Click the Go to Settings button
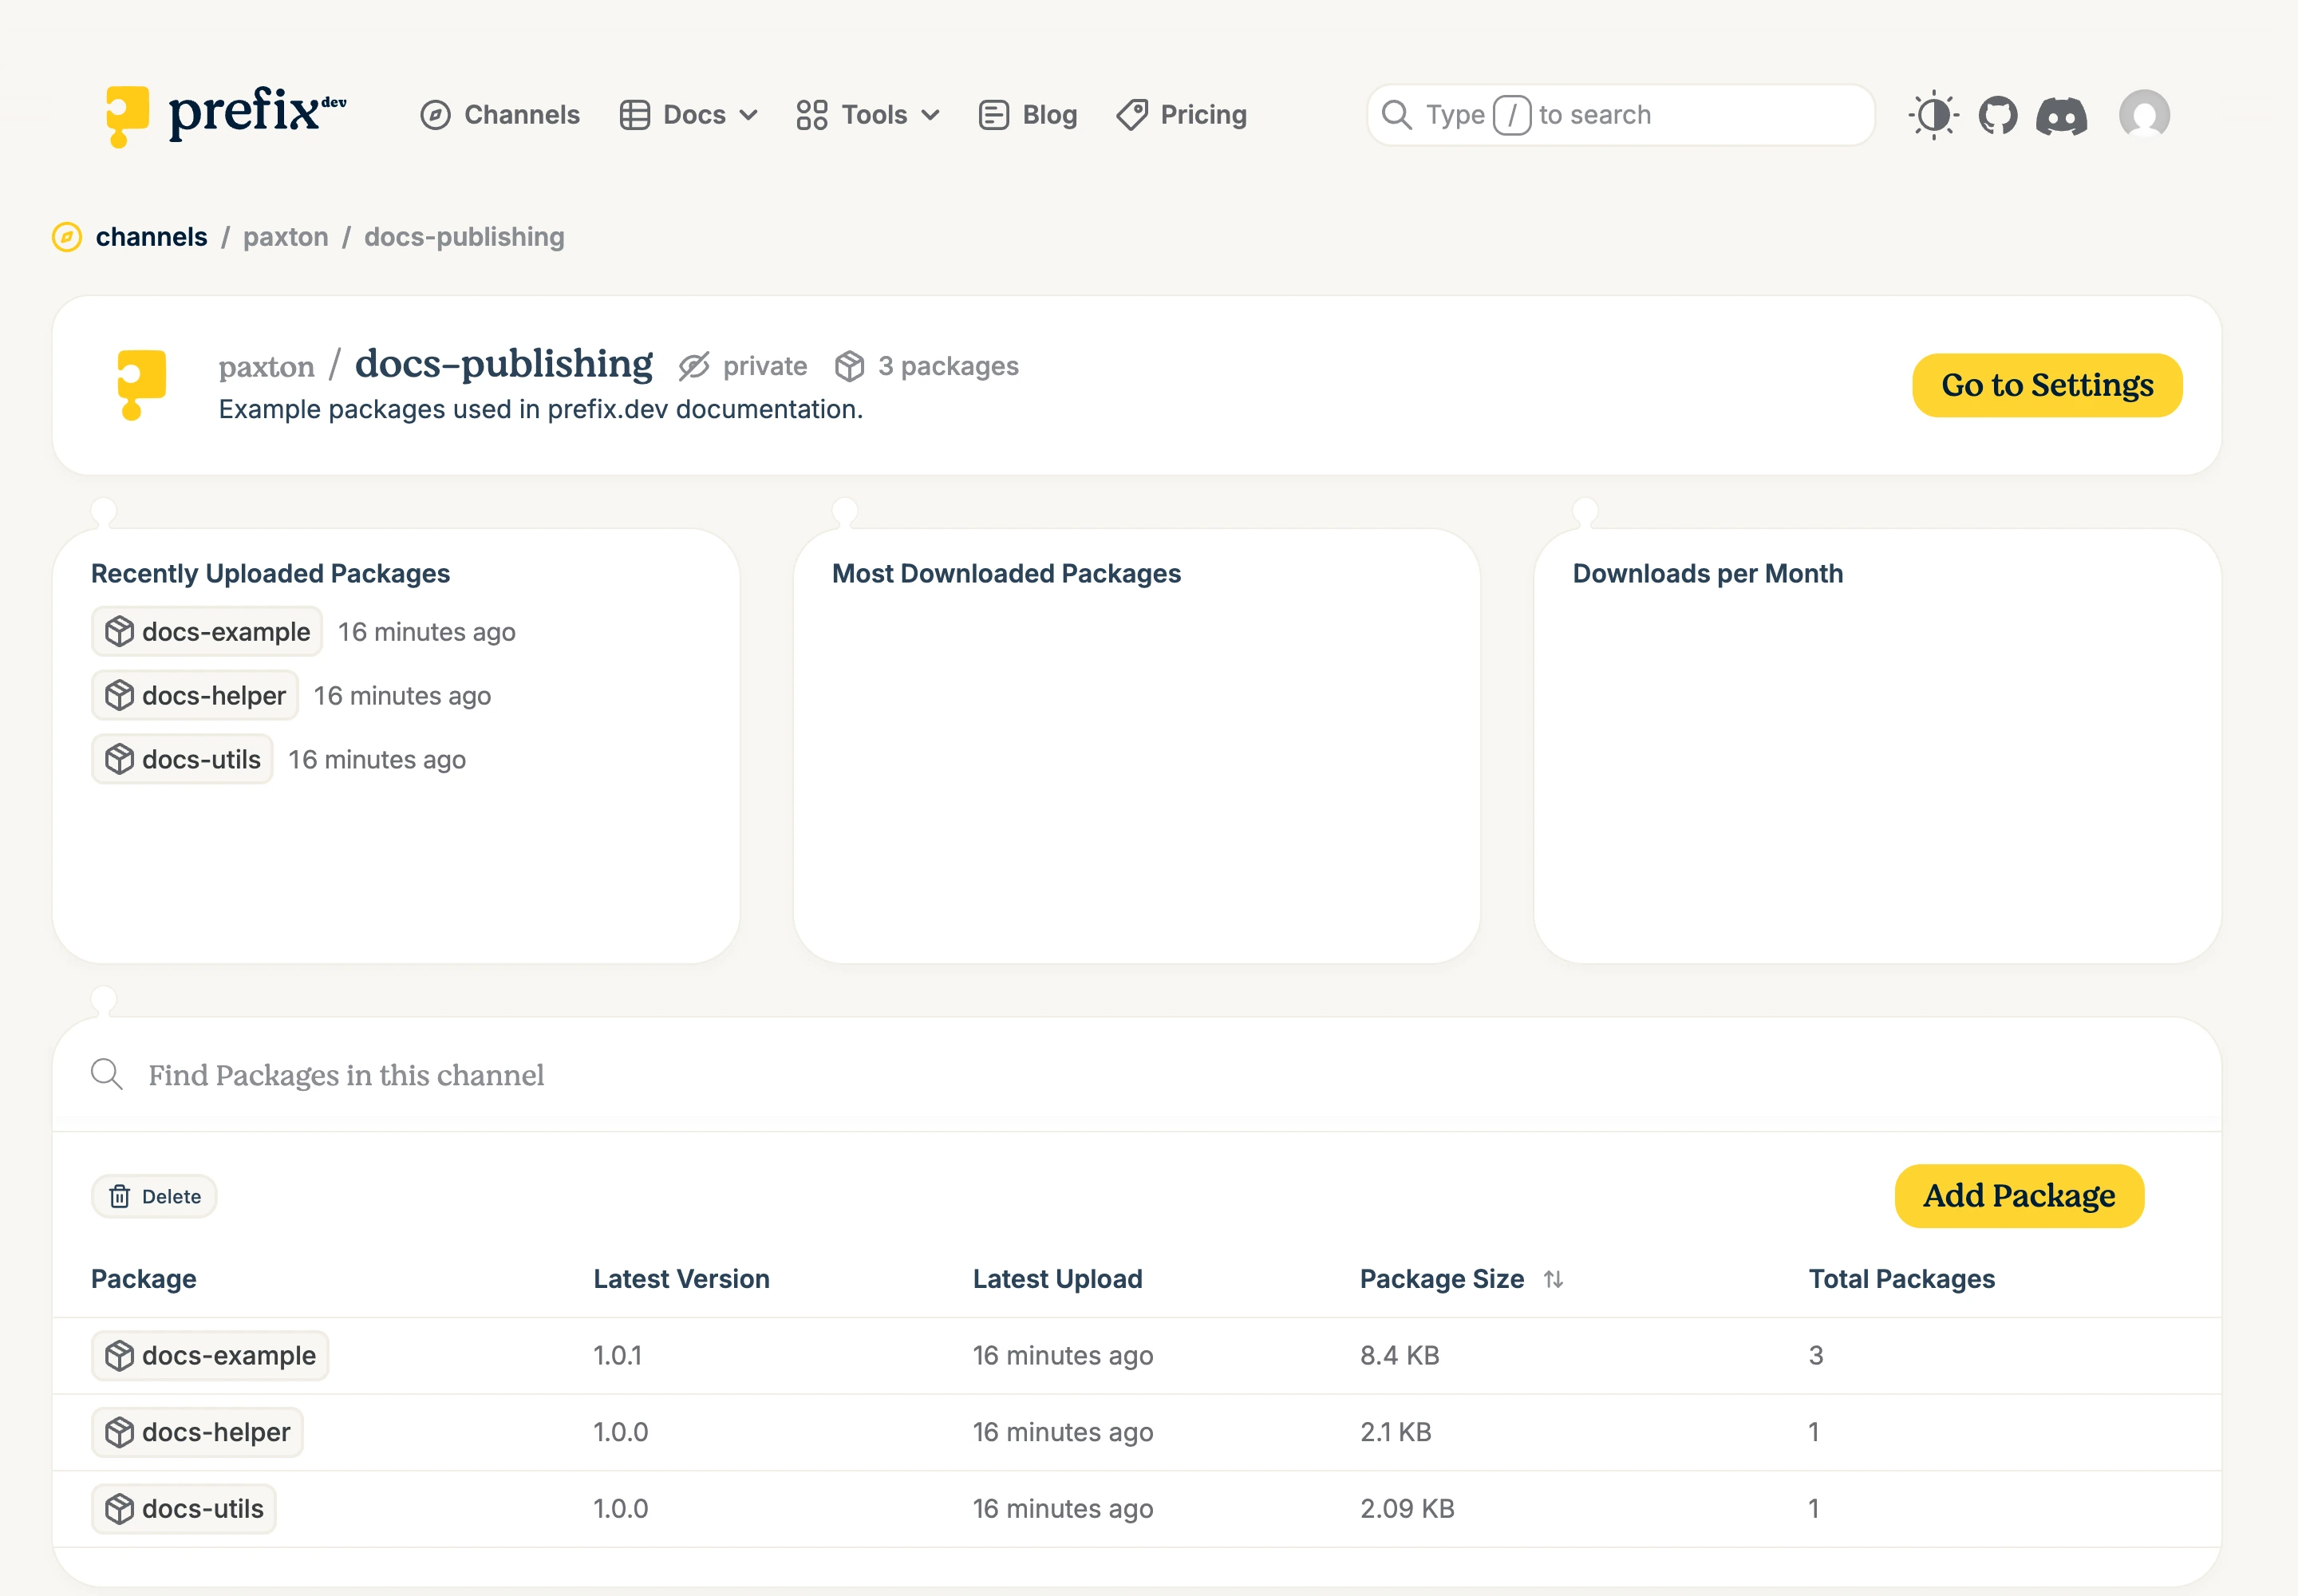The width and height of the screenshot is (2298, 1596). (2047, 385)
